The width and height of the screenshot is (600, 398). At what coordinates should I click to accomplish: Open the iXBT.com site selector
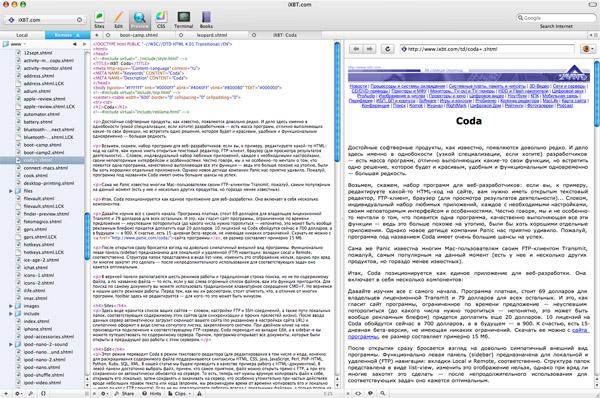point(45,20)
